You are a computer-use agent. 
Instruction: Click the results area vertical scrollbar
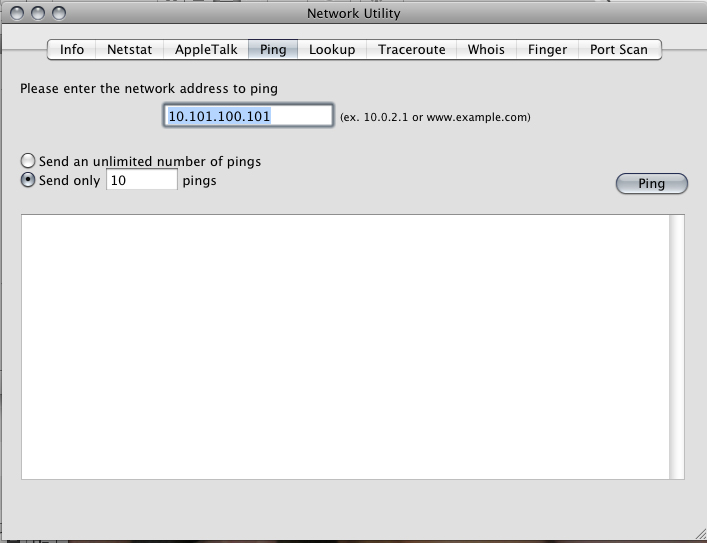(x=677, y=346)
